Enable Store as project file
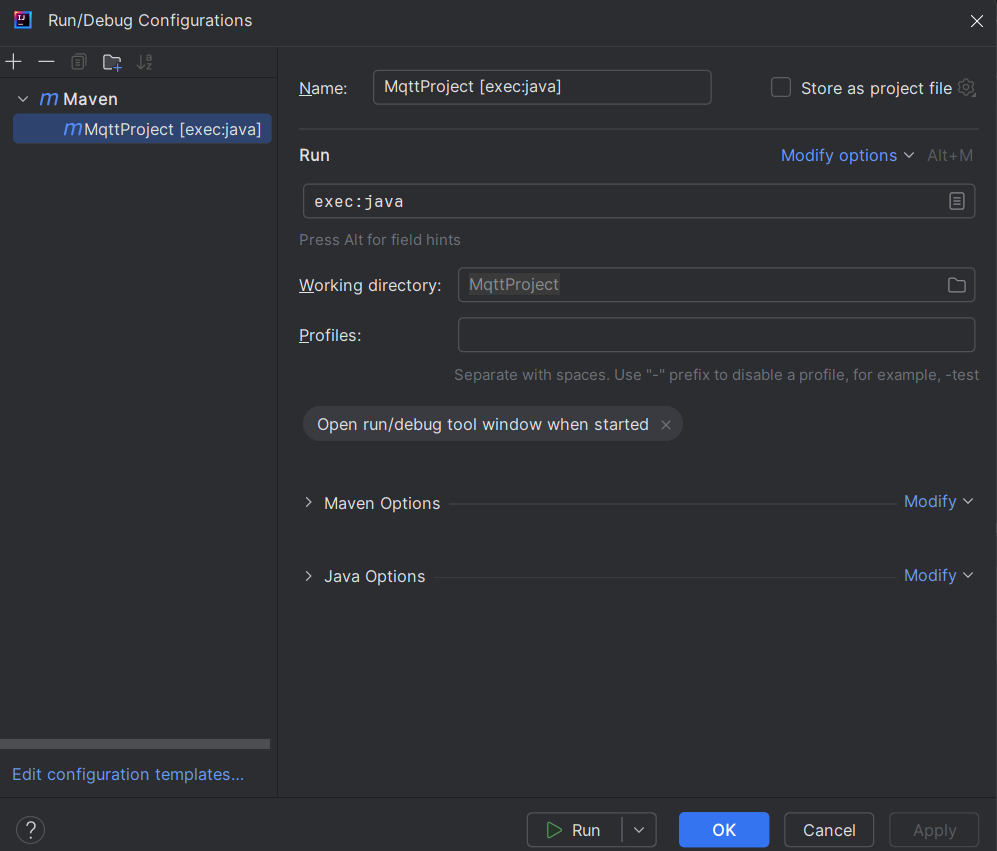 [781, 87]
